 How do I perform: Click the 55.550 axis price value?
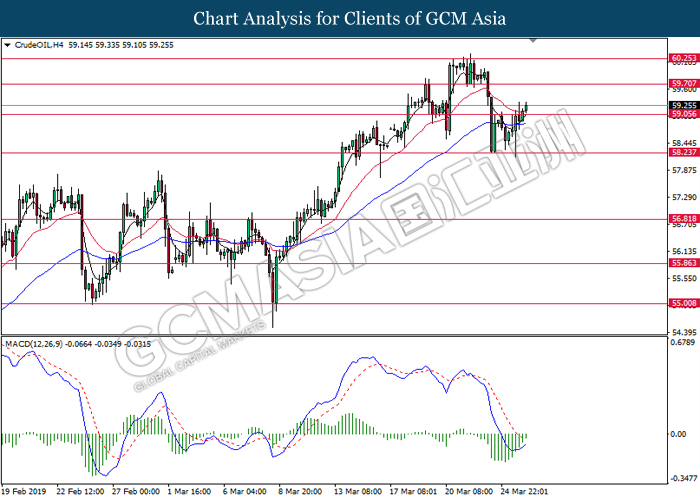tap(684, 279)
